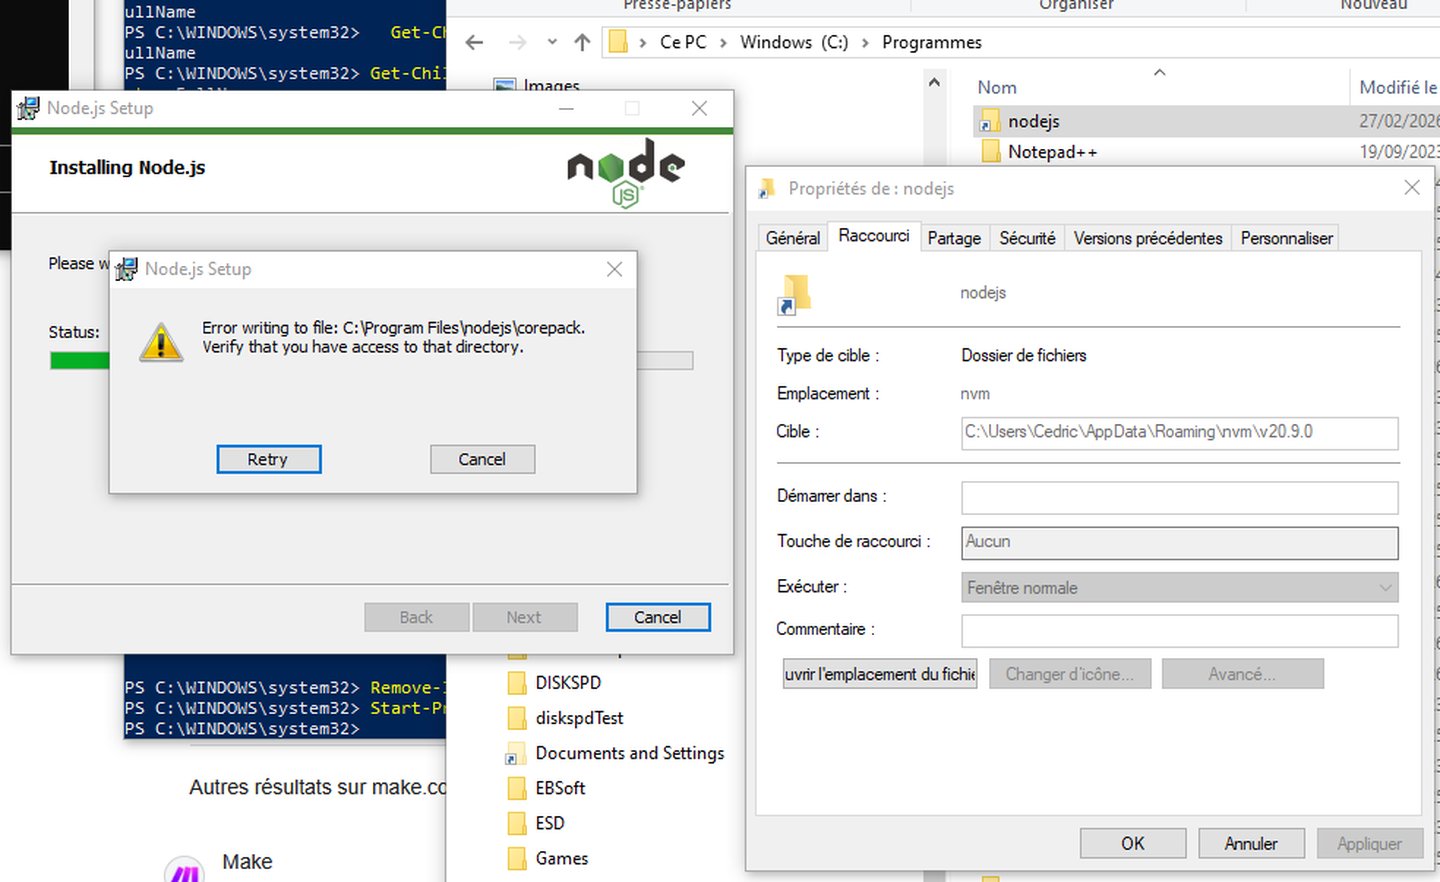Click the Avancé button in the Raccourci tab
Image resolution: width=1440 pixels, height=882 pixels.
[1242, 674]
